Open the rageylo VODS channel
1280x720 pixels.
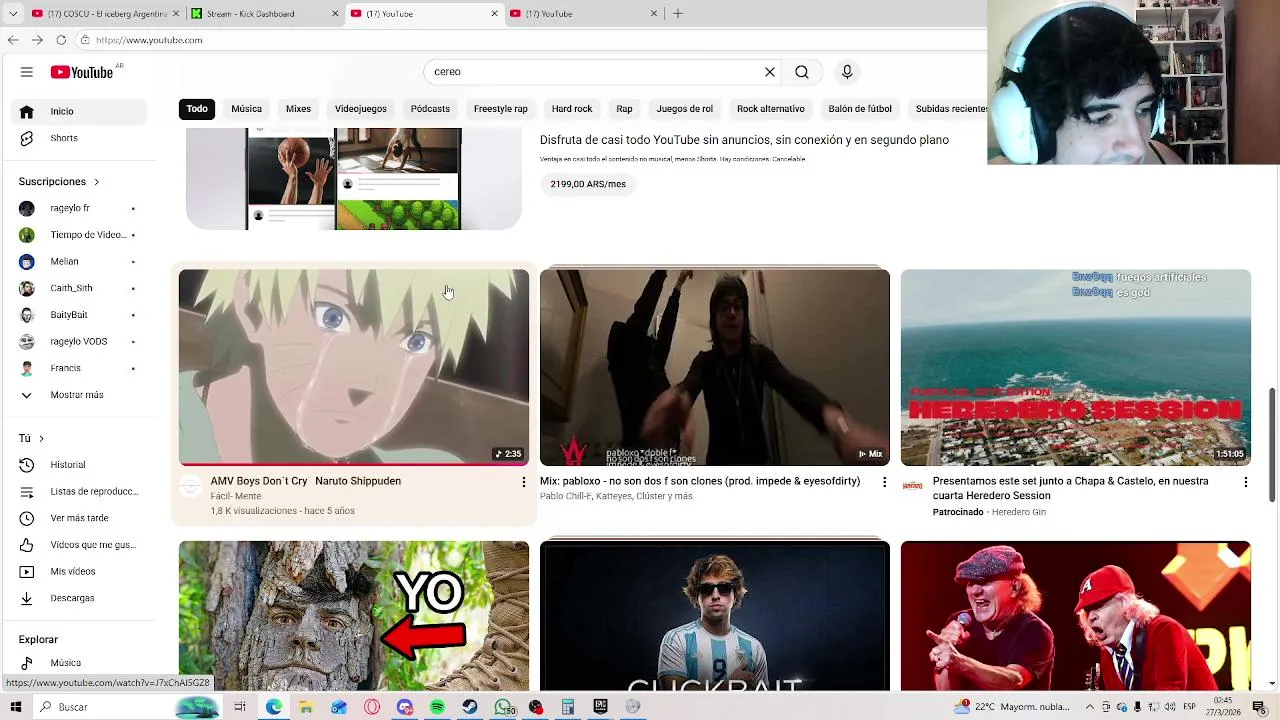pos(78,341)
